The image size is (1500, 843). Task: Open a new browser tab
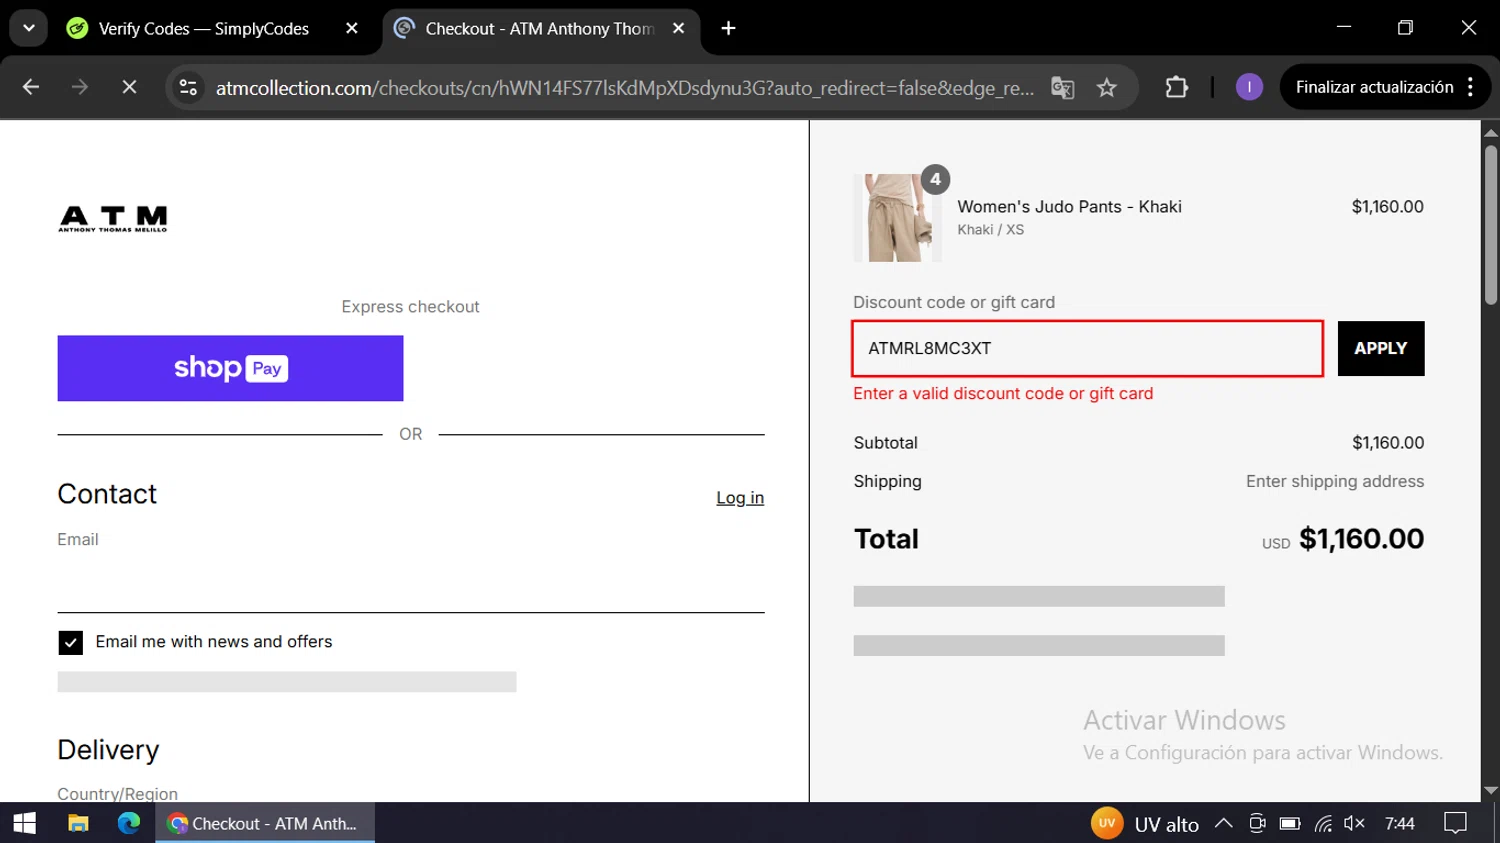tap(728, 28)
